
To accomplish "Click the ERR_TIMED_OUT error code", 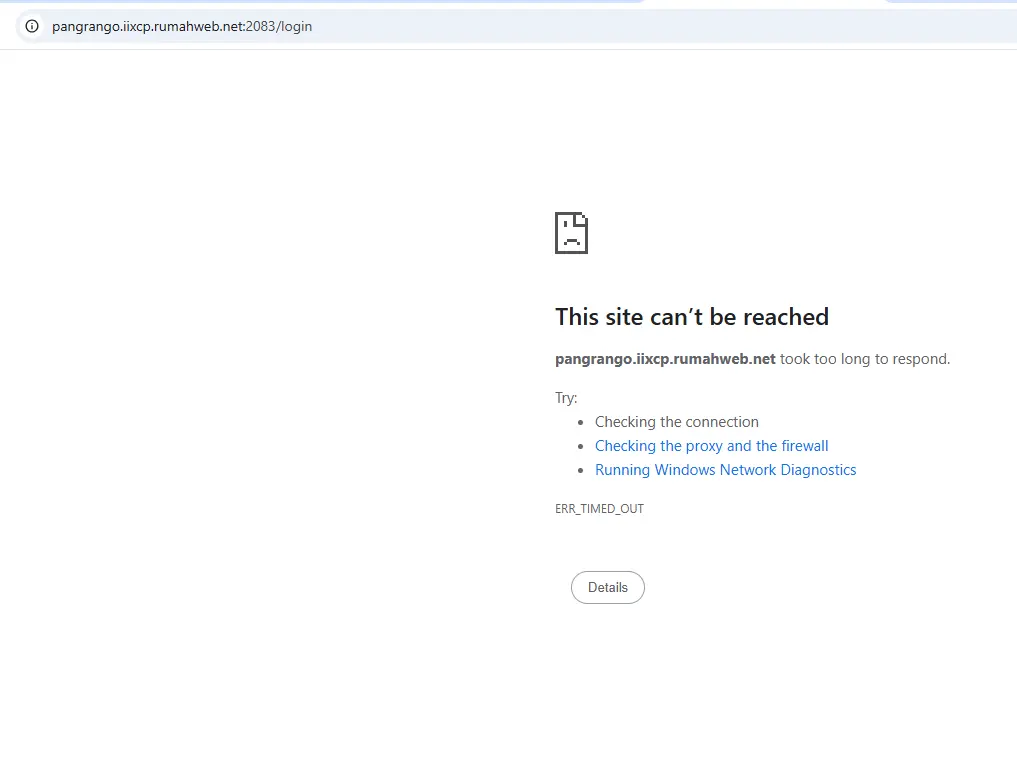I will click(x=599, y=509).
